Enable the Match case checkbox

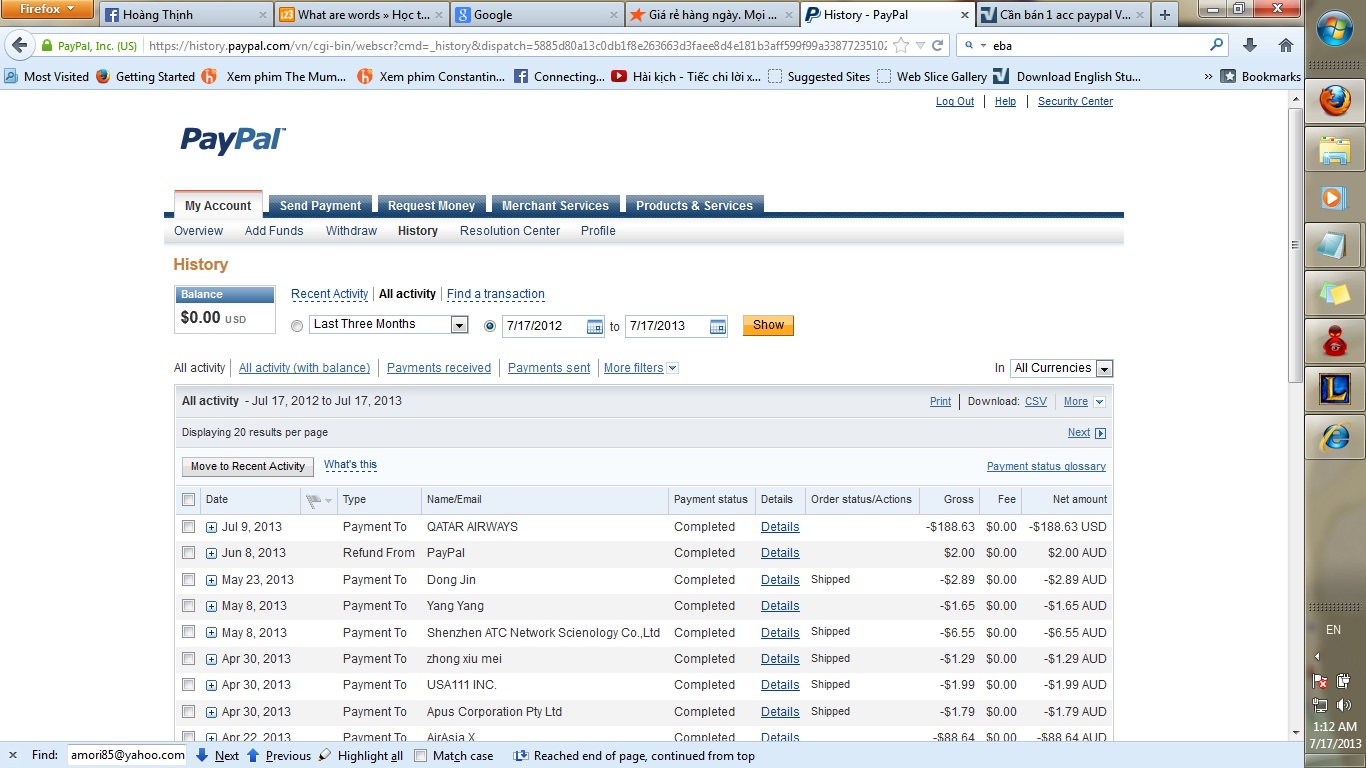click(420, 756)
